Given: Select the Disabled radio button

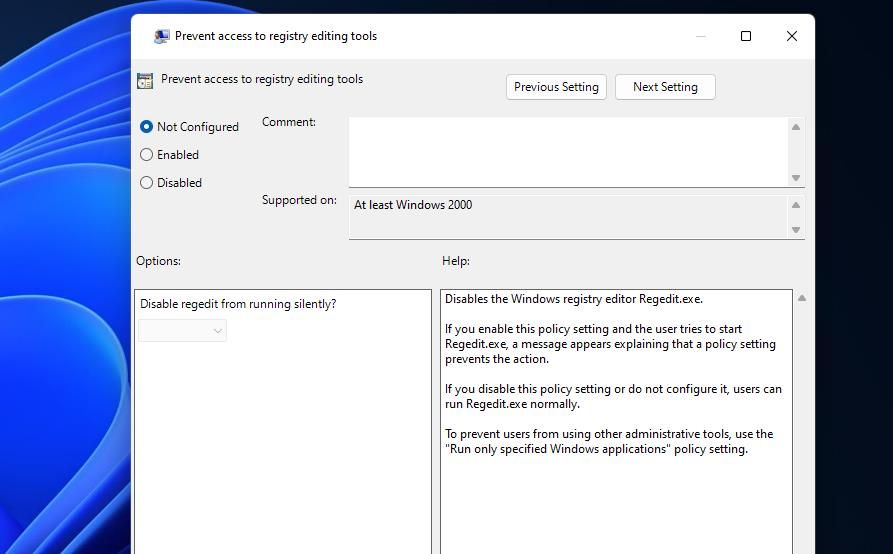Looking at the screenshot, I should 146,183.
